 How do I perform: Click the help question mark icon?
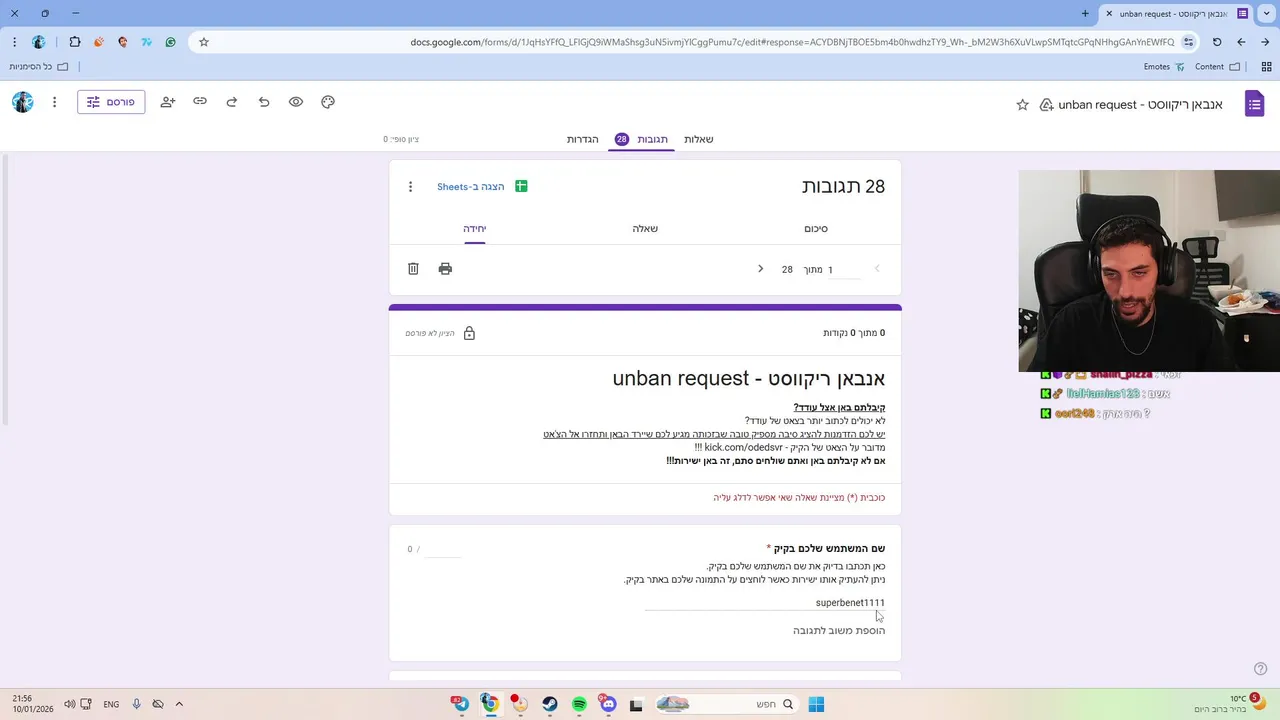point(1260,669)
